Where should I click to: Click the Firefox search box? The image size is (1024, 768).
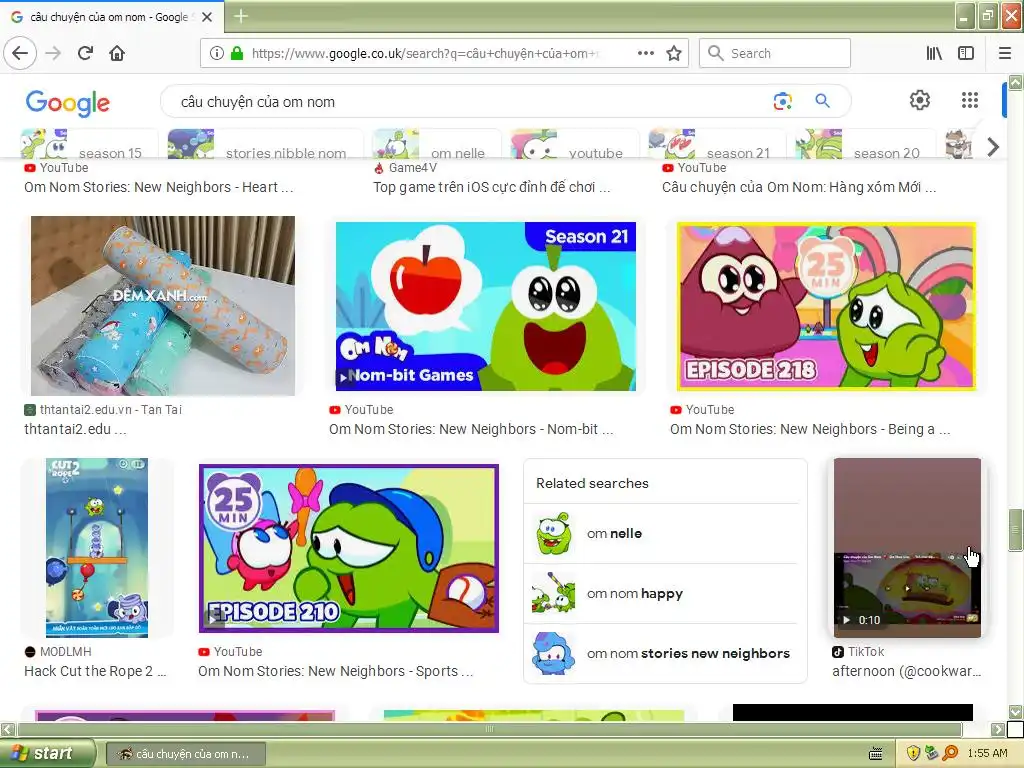[x=775, y=53]
